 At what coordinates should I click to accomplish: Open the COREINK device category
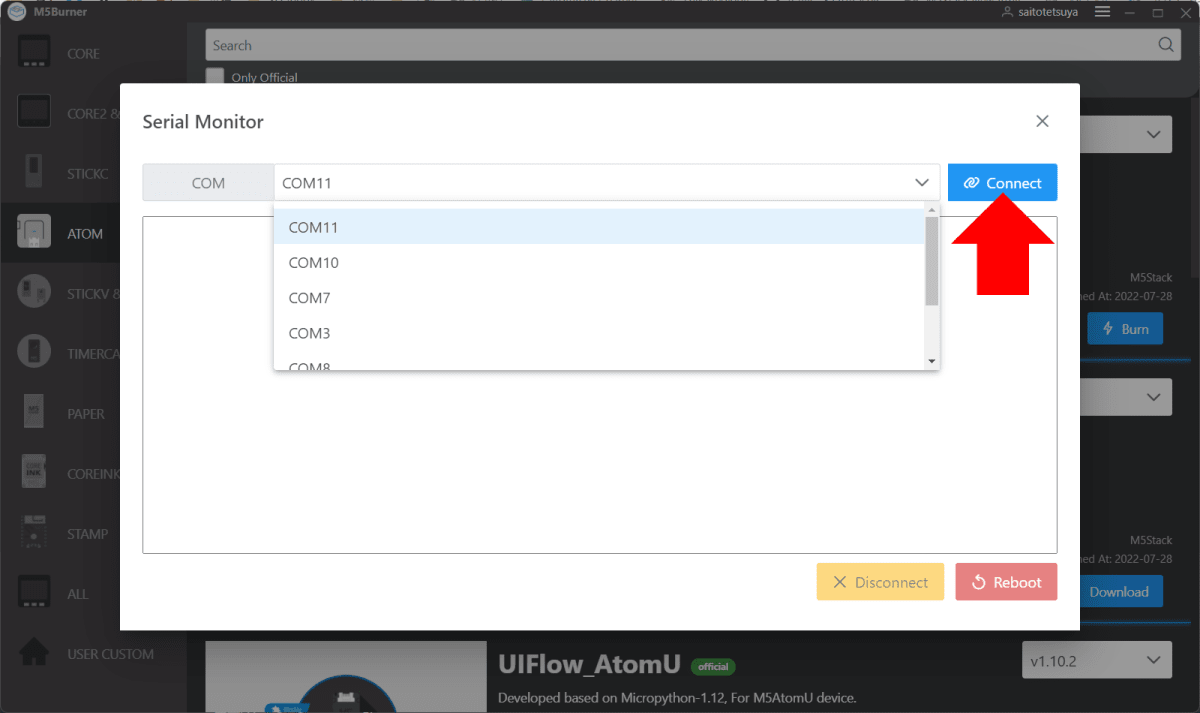click(x=93, y=473)
